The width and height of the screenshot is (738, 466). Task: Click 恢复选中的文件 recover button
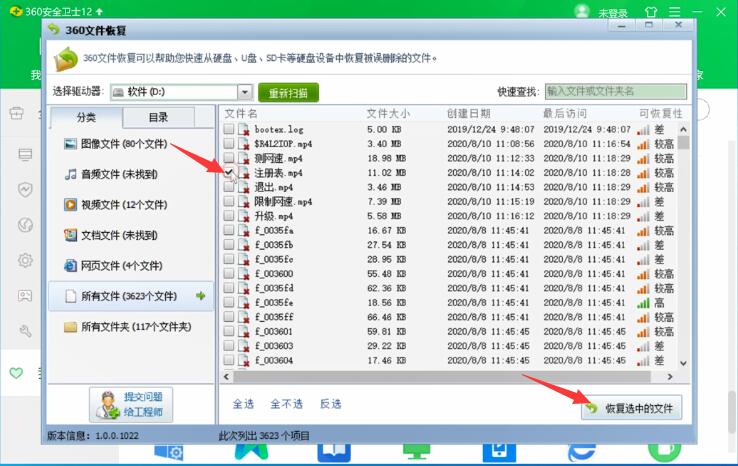[x=632, y=408]
